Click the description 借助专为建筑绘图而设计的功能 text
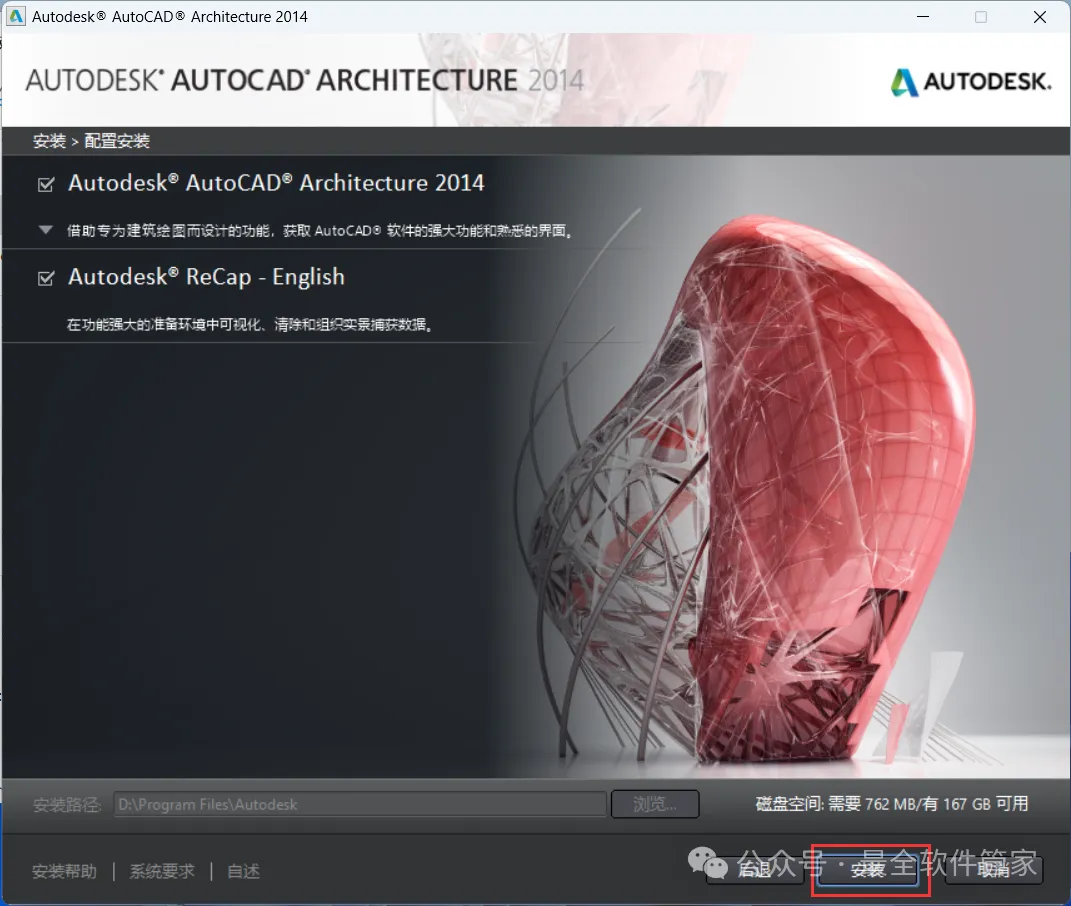This screenshot has height=906, width=1071. [320, 230]
